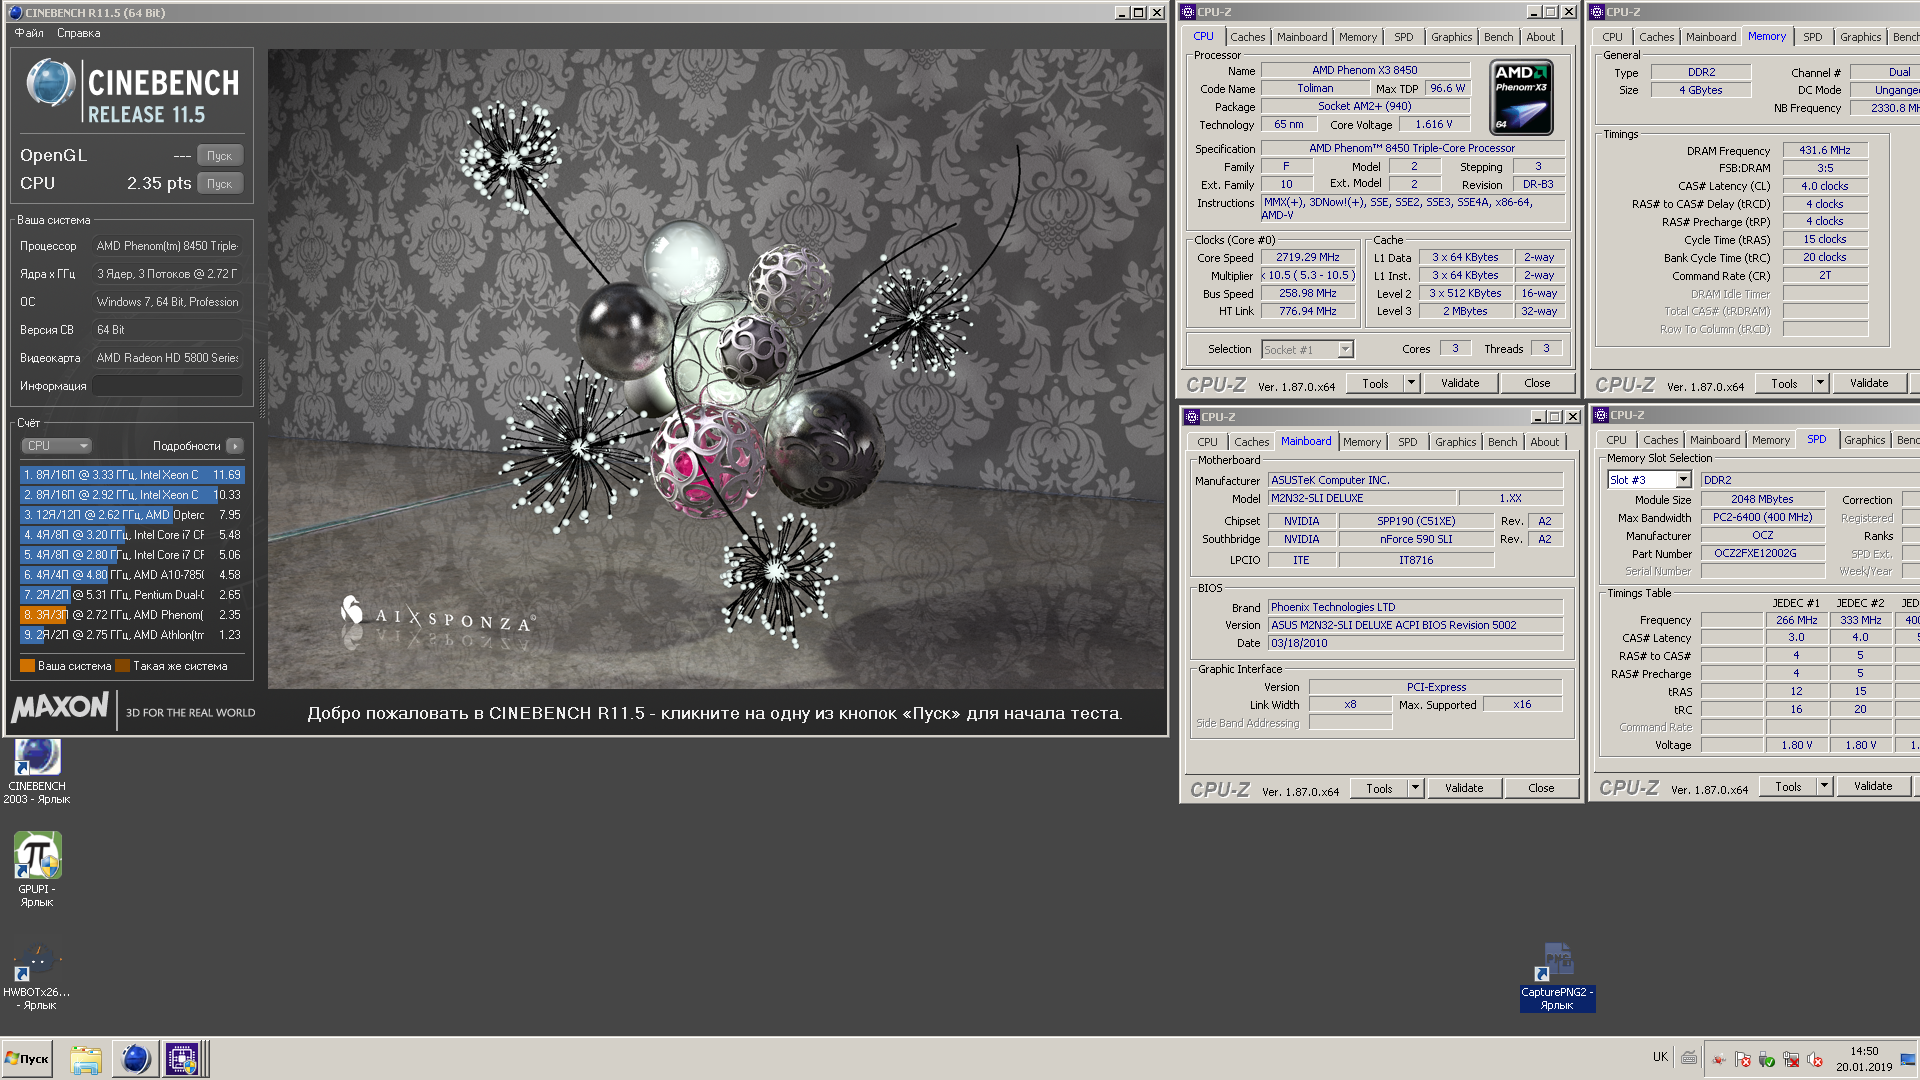Click the Show desktop monitor icon
Screen dimensions: 1920x1080
pos(1908,1059)
